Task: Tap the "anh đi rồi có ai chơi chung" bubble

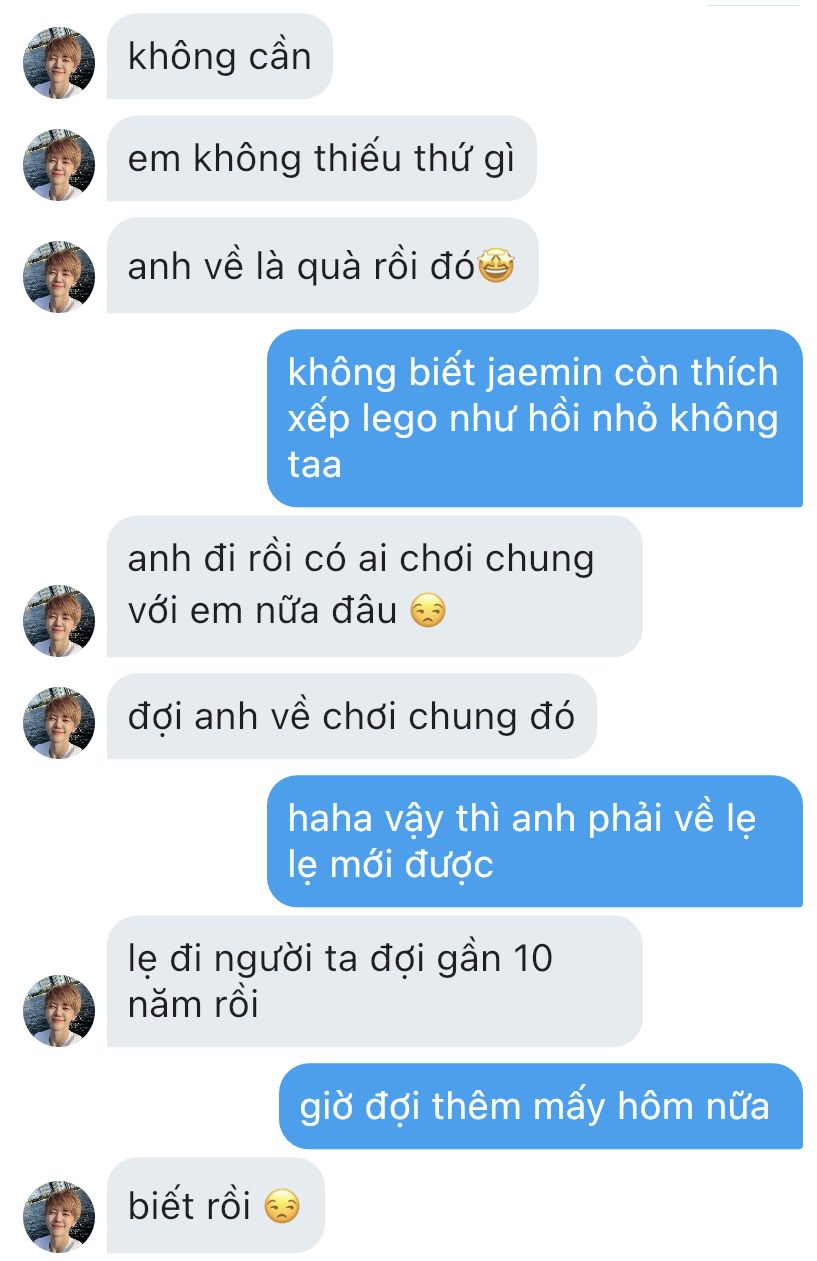Action: click(x=375, y=586)
